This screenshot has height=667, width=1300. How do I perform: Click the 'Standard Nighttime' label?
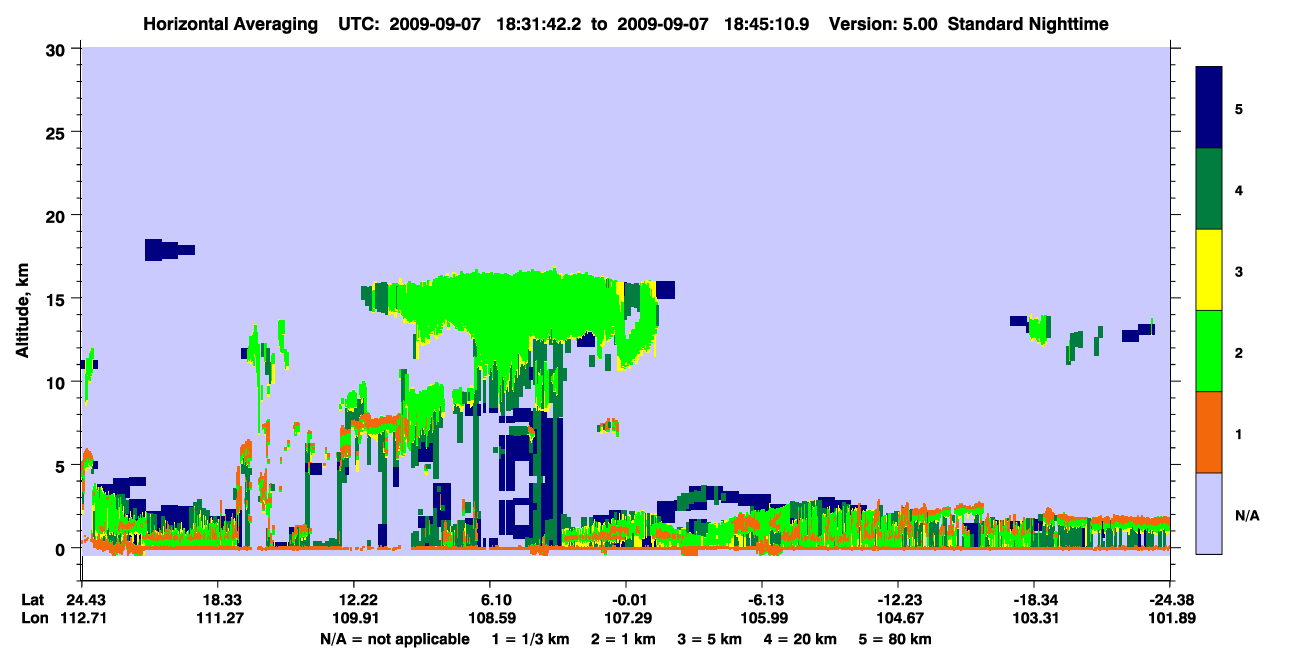[x=1028, y=24]
